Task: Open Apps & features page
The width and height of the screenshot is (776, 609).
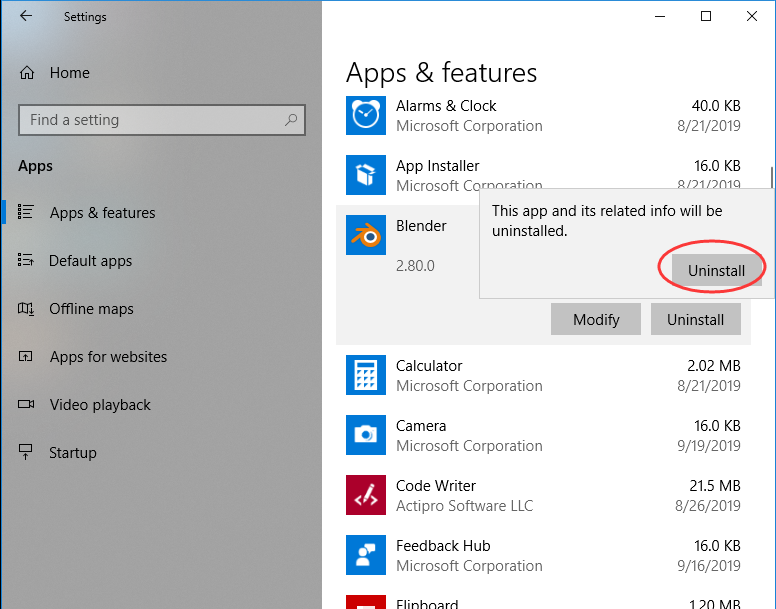Action: coord(102,213)
